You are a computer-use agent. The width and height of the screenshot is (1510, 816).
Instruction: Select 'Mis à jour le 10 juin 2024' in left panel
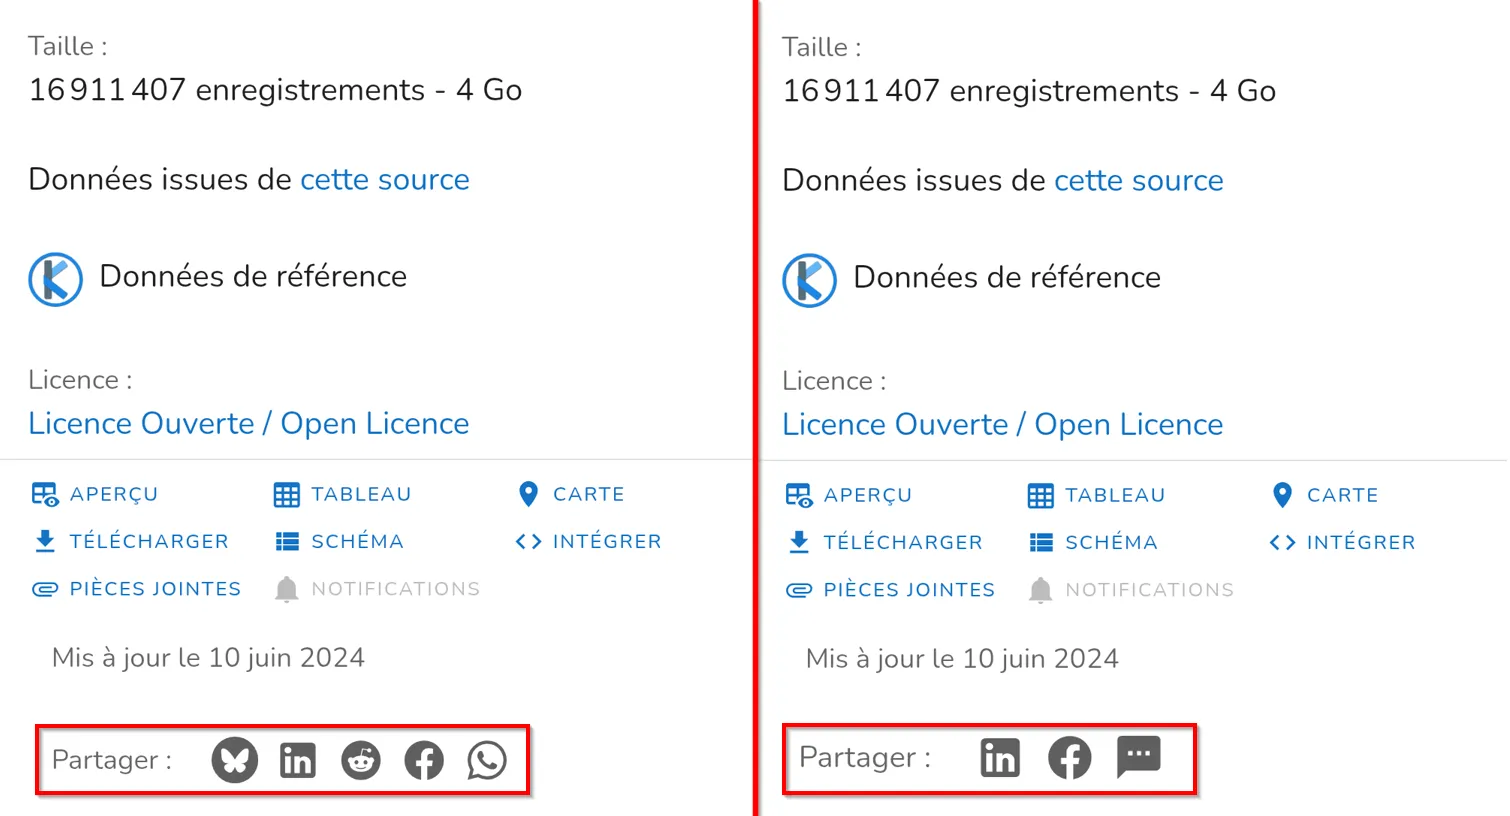click(x=208, y=657)
